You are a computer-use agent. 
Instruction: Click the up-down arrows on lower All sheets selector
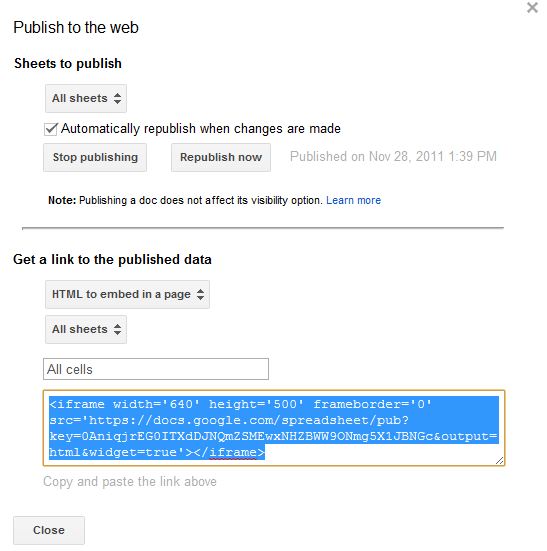117,330
